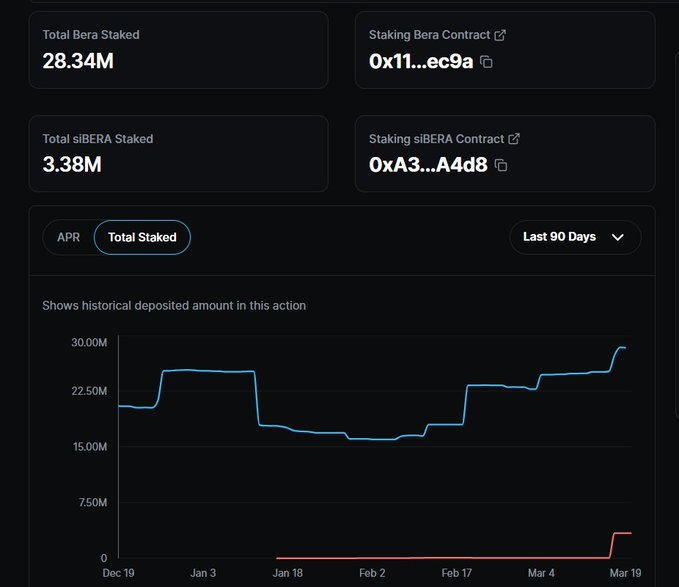The image size is (679, 587).
Task: Click the 15.00M y-axis label
Action: click(x=90, y=446)
